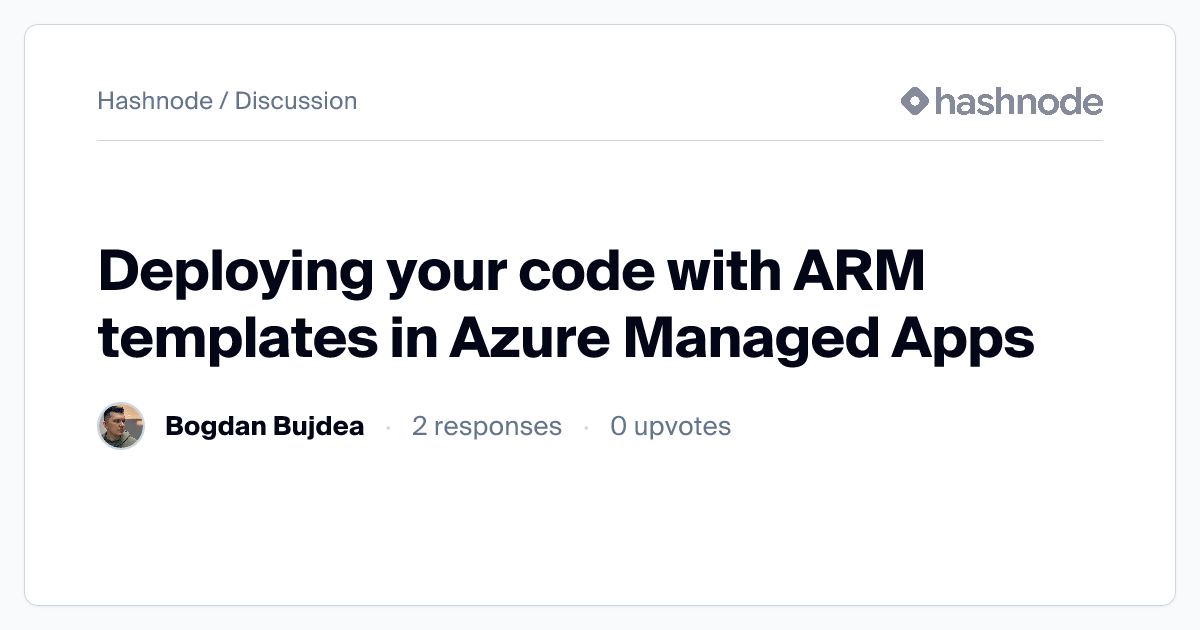Click the Hashnode diamond logo icon
This screenshot has height=630, width=1200.
point(915,101)
